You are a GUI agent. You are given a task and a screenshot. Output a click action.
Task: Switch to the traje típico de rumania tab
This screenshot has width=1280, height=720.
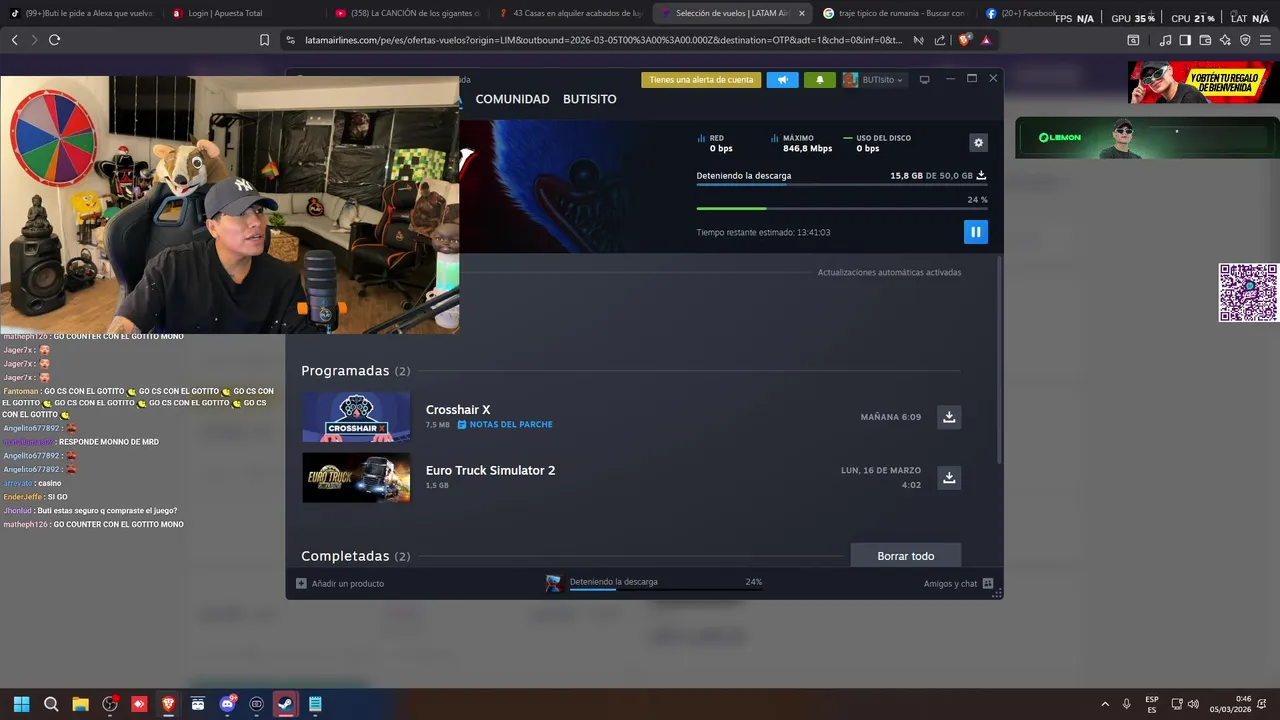tap(894, 13)
